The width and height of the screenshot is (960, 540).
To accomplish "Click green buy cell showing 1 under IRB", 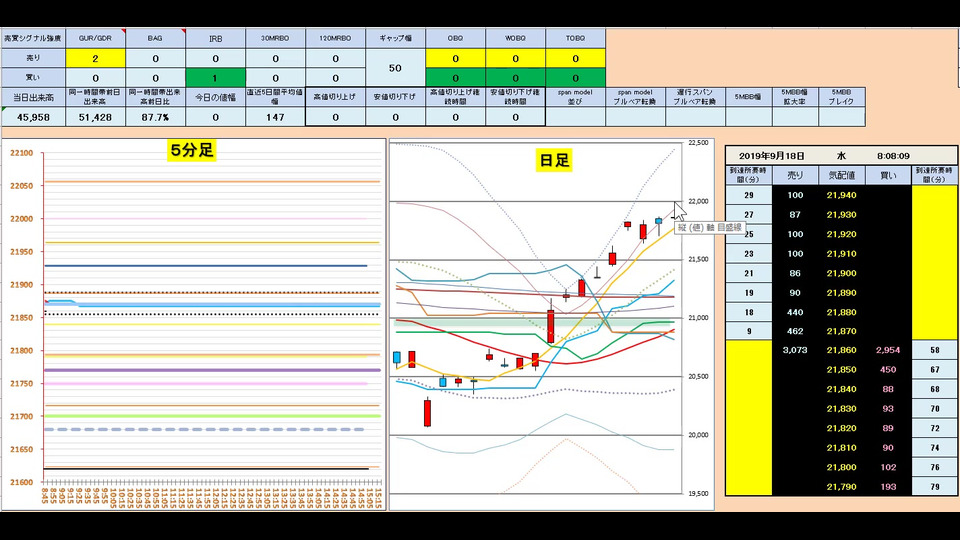I will click(x=216, y=78).
